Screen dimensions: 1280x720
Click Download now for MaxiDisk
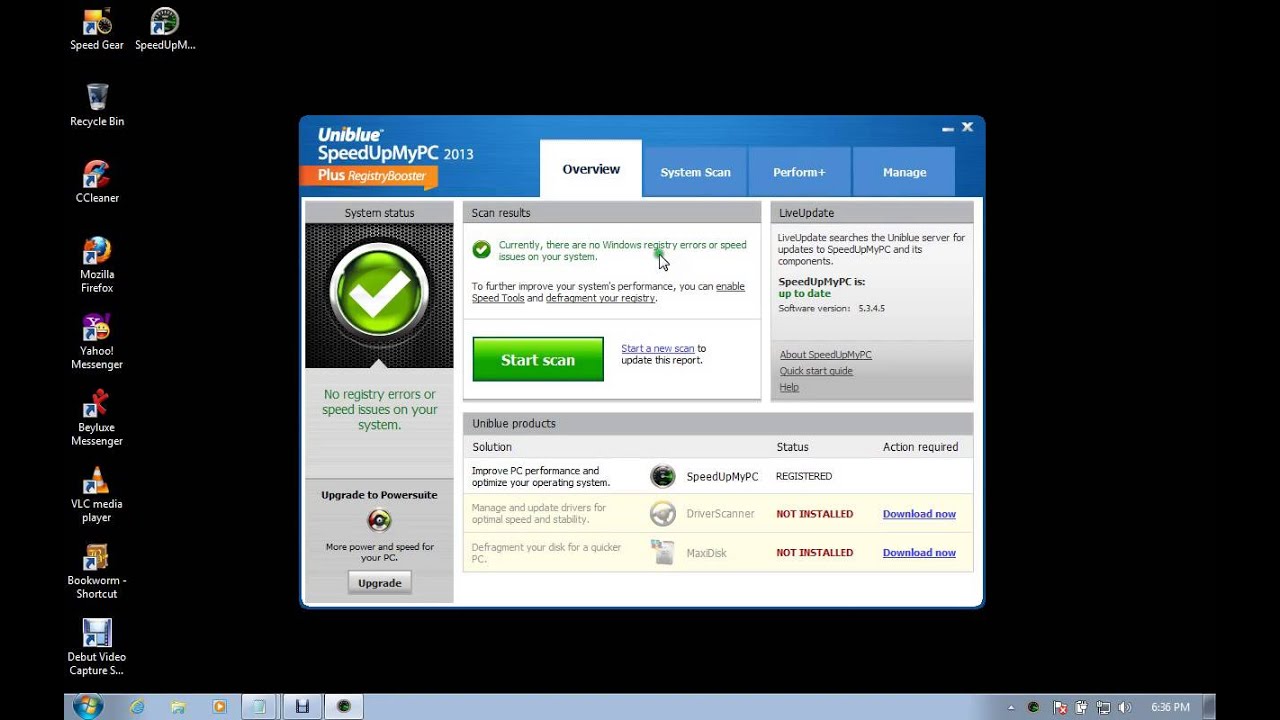[x=919, y=552]
